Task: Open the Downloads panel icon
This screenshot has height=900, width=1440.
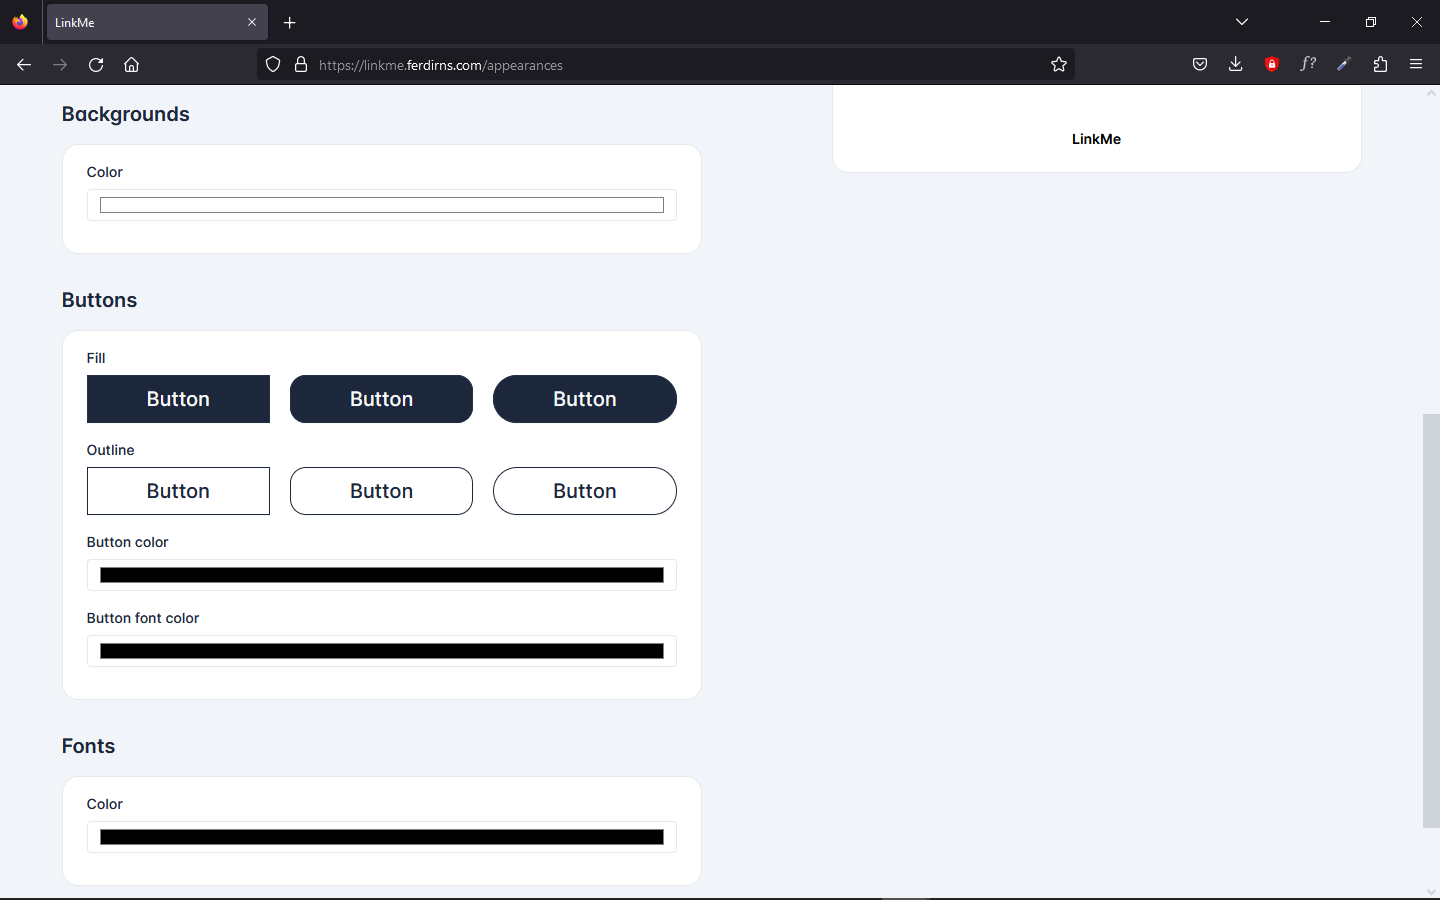Action: pos(1235,64)
